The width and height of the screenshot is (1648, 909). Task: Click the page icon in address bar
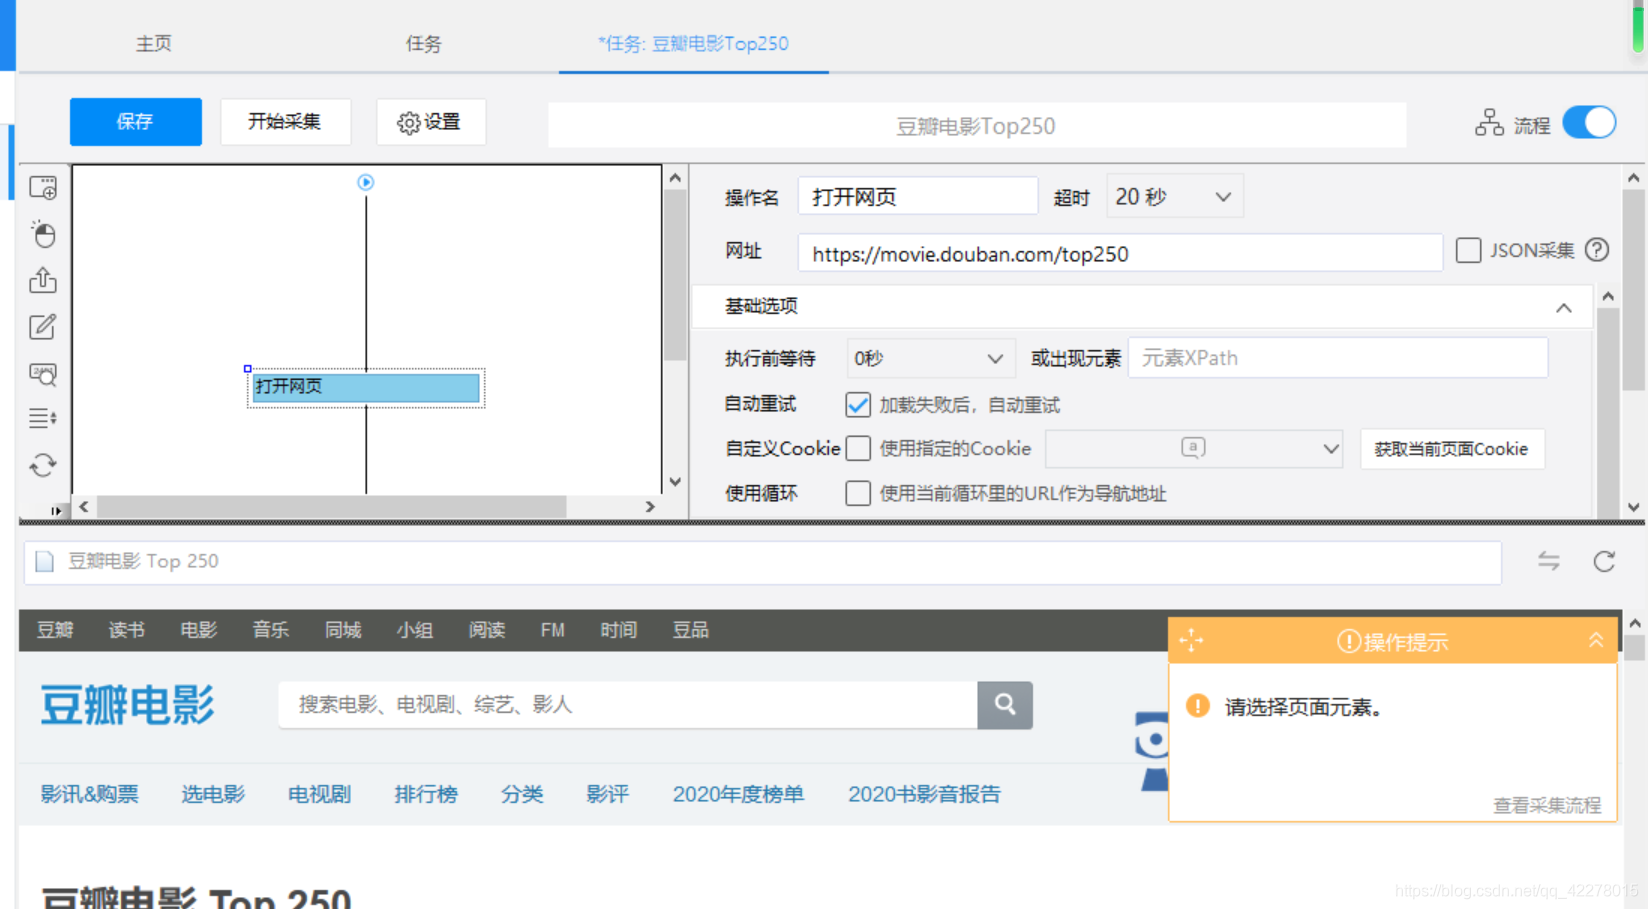[x=45, y=561]
